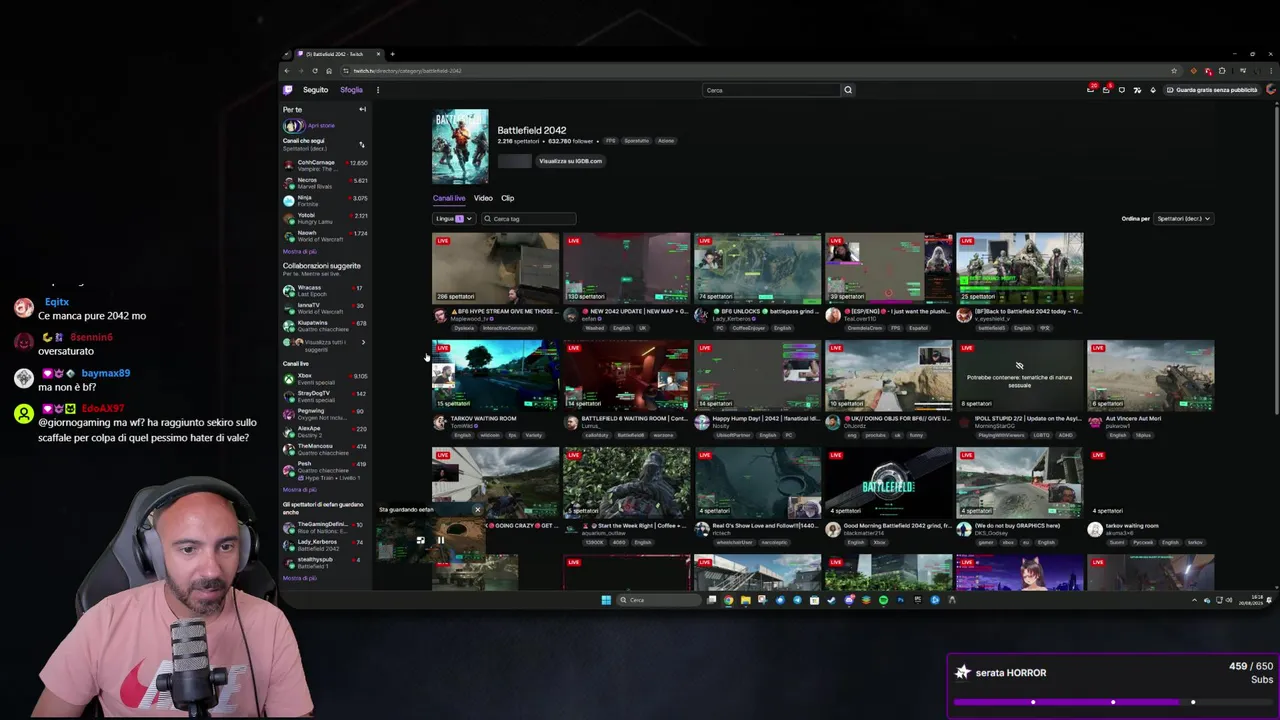Click Mostra di più under followed channels
This screenshot has height=720, width=1280.
click(299, 251)
